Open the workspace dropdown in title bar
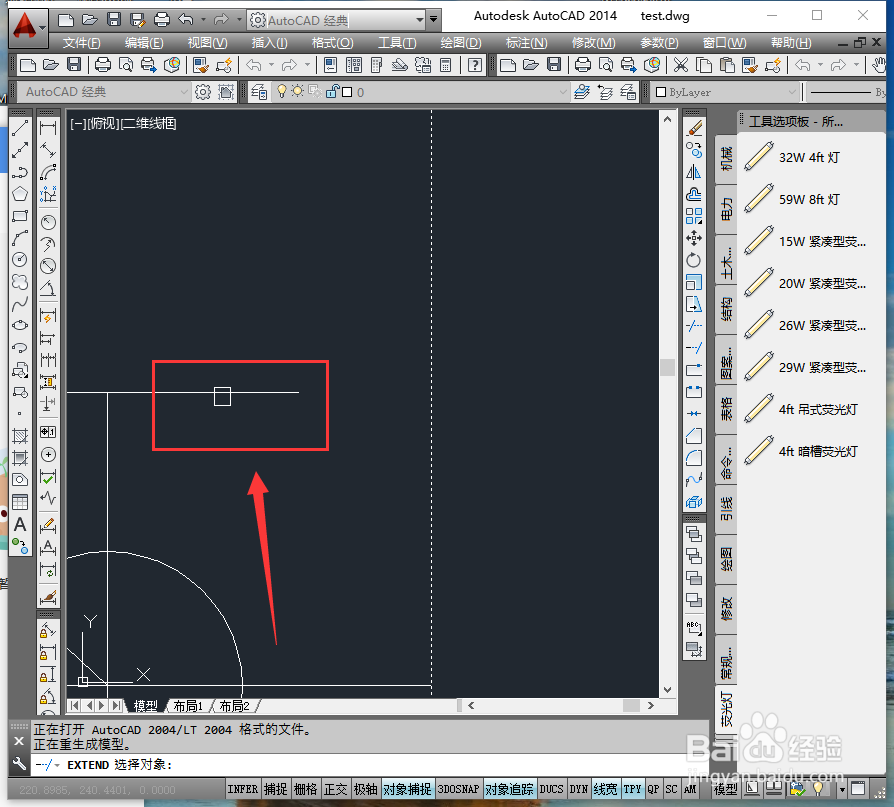The height and width of the screenshot is (807, 894). pos(420,20)
